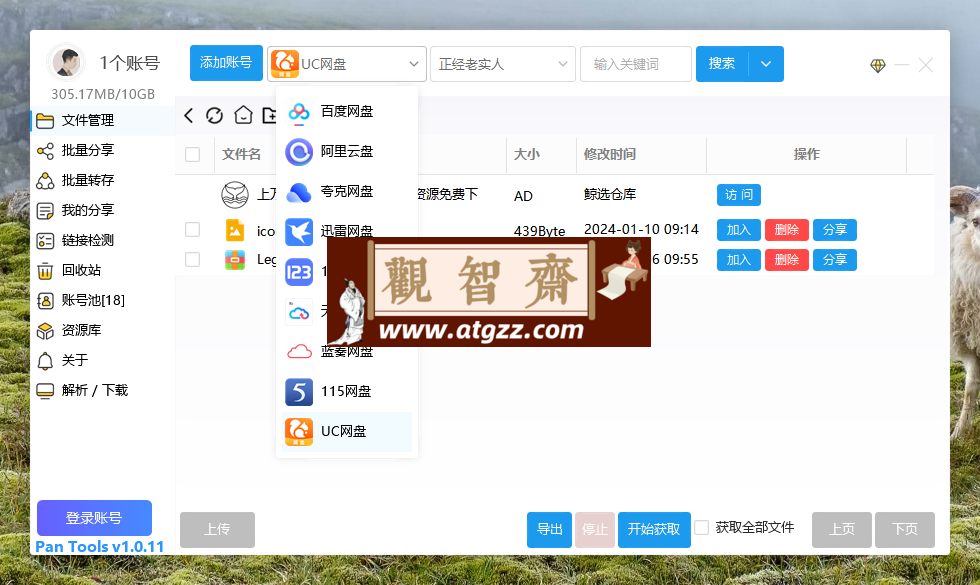Viewport: 980px width, 585px height.
Task: Click the 文件名 column header
Action: coord(241,154)
